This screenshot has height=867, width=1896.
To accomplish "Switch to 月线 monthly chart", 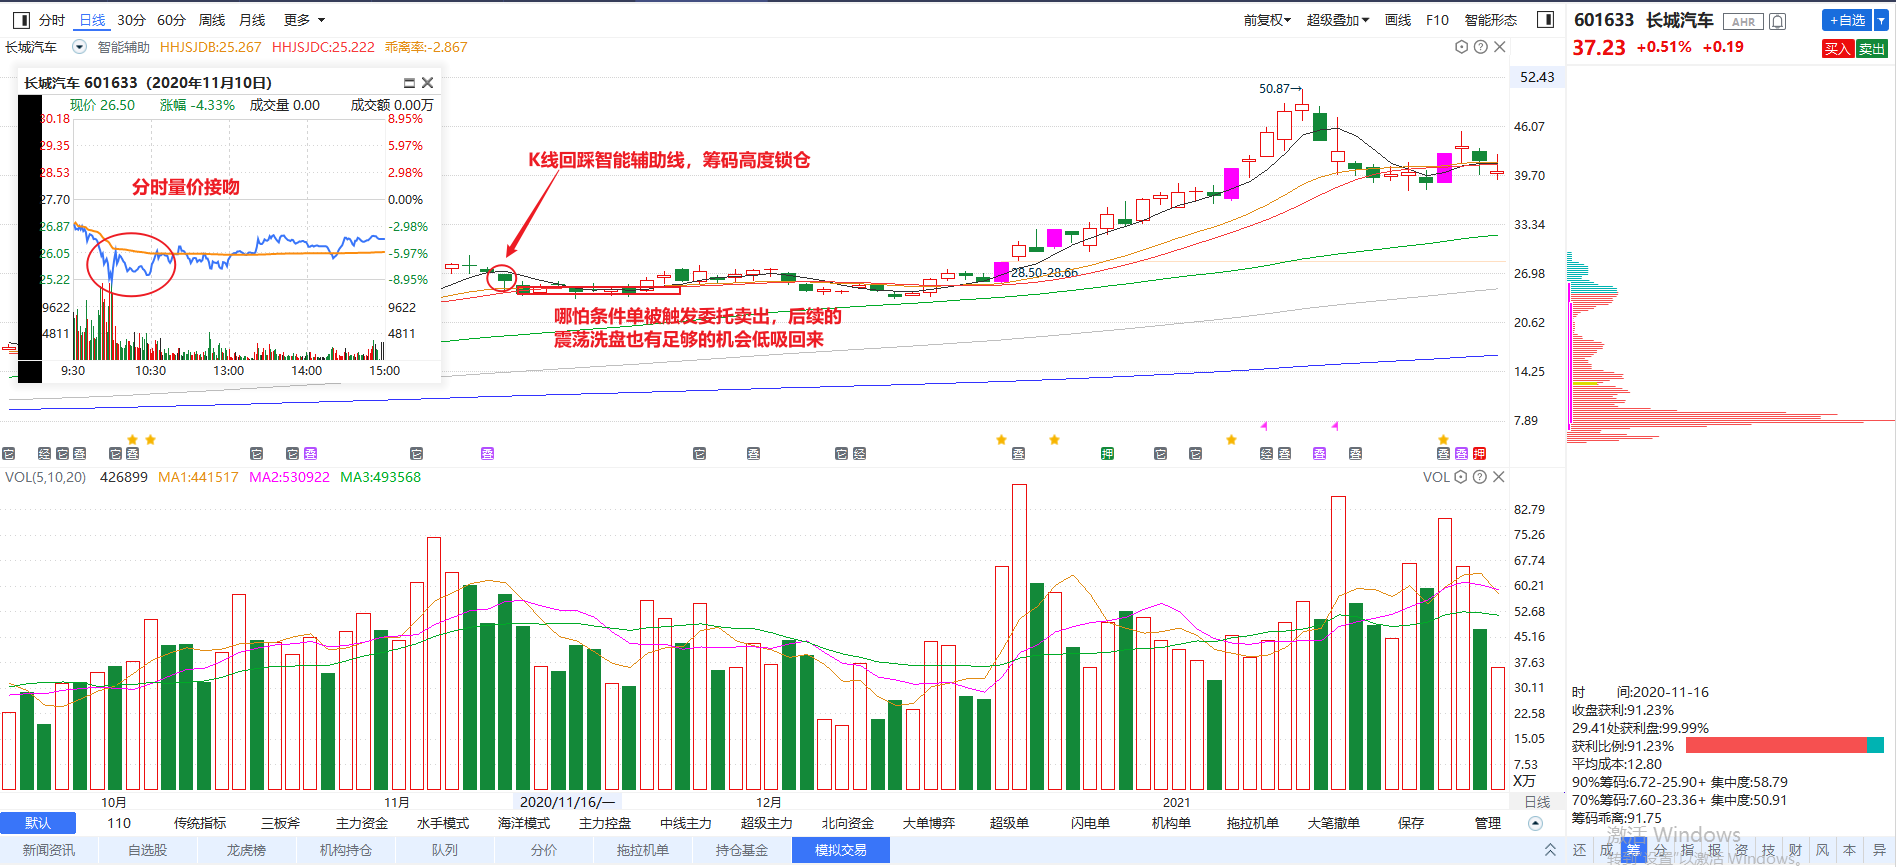I will [x=252, y=20].
